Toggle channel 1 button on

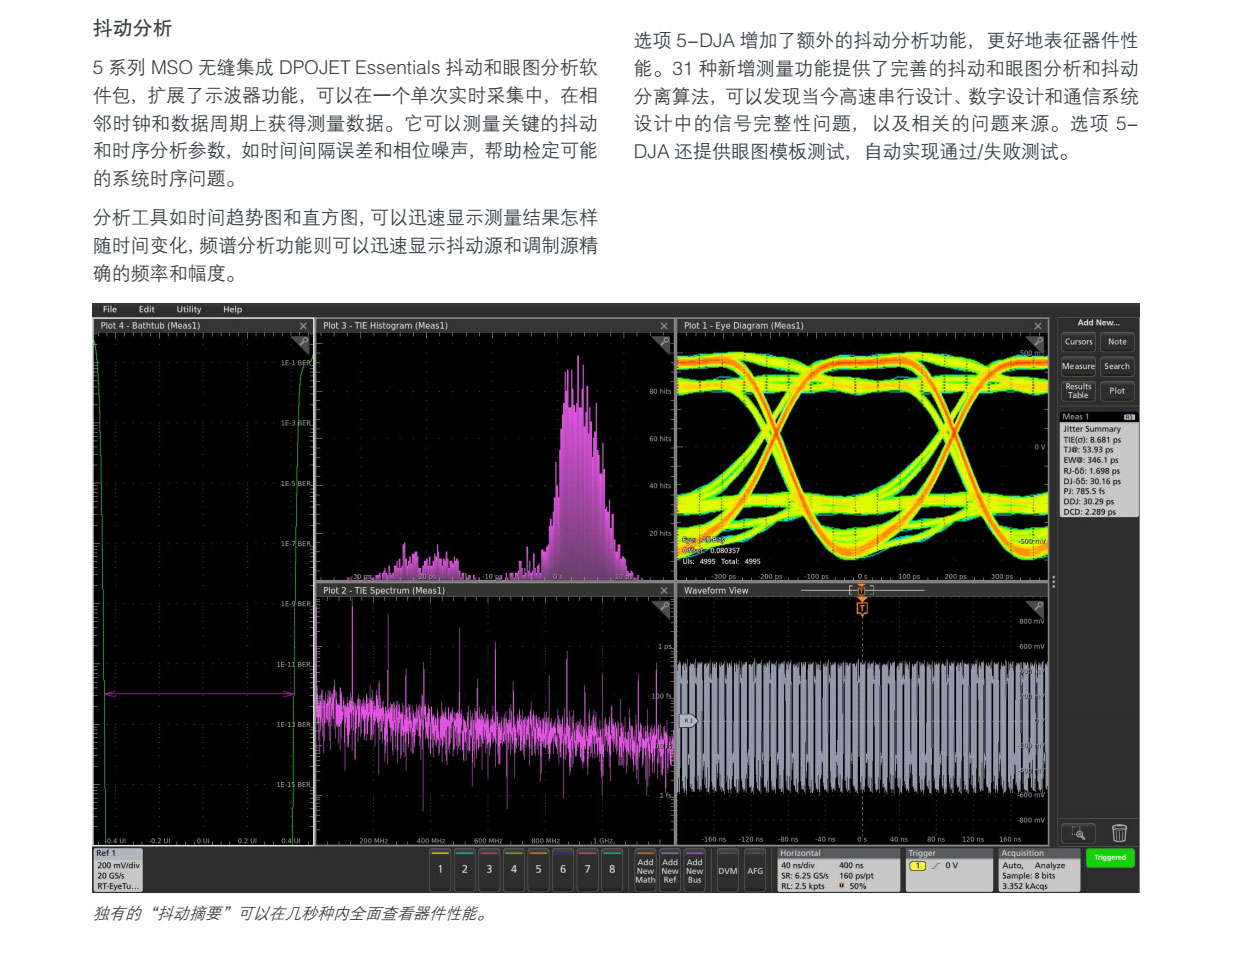point(440,869)
